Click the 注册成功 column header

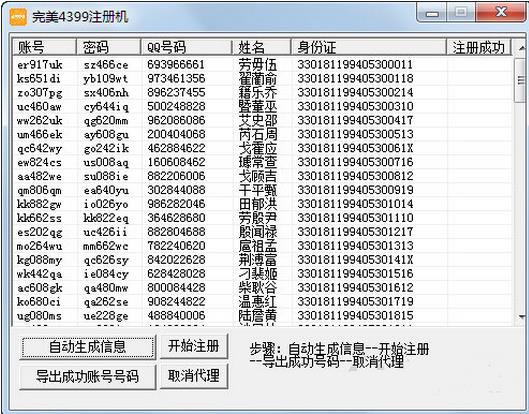479,47
